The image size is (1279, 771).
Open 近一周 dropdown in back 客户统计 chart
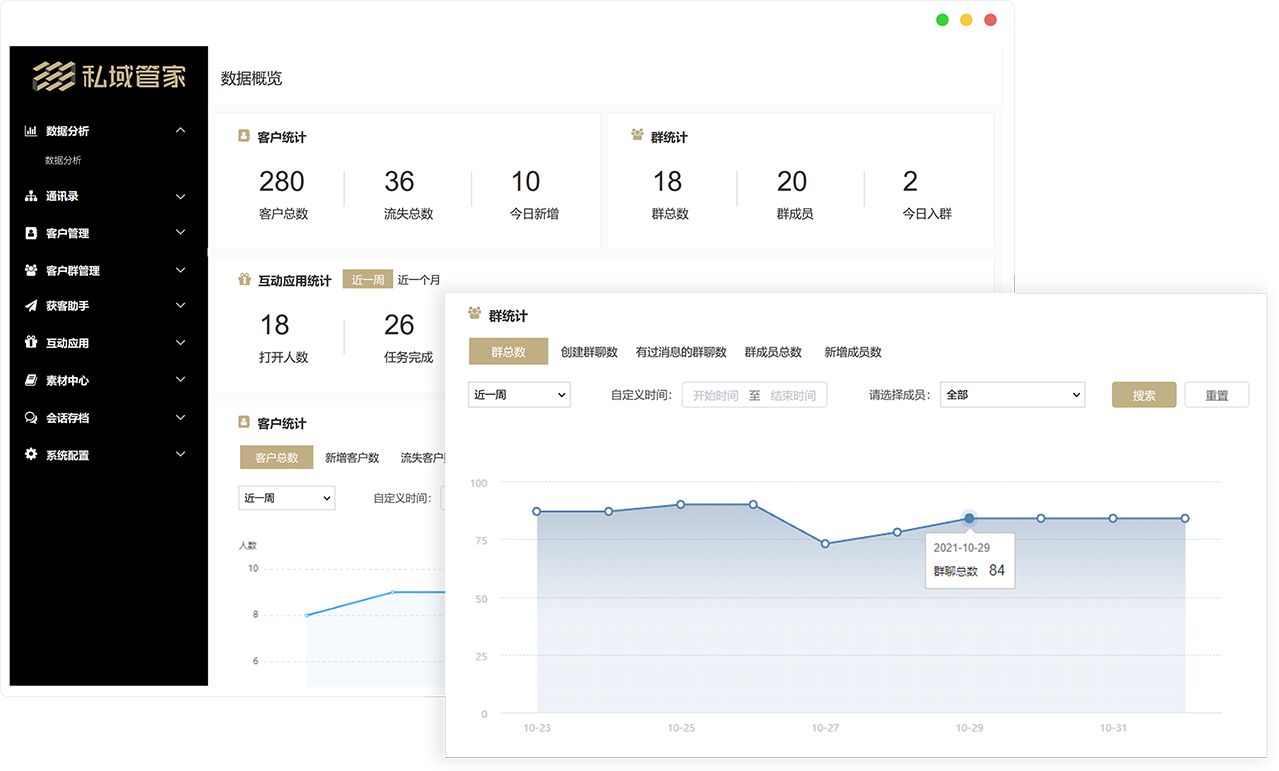286,498
